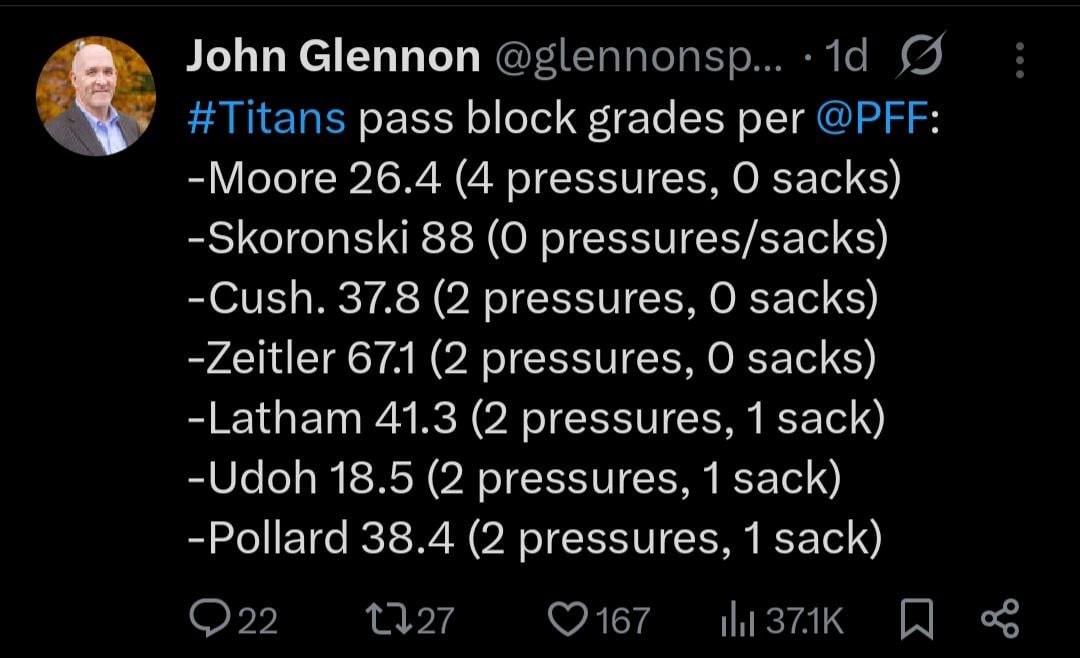The height and width of the screenshot is (658, 1080).
Task: Tap the repost arrows icon
Action: coord(387,619)
